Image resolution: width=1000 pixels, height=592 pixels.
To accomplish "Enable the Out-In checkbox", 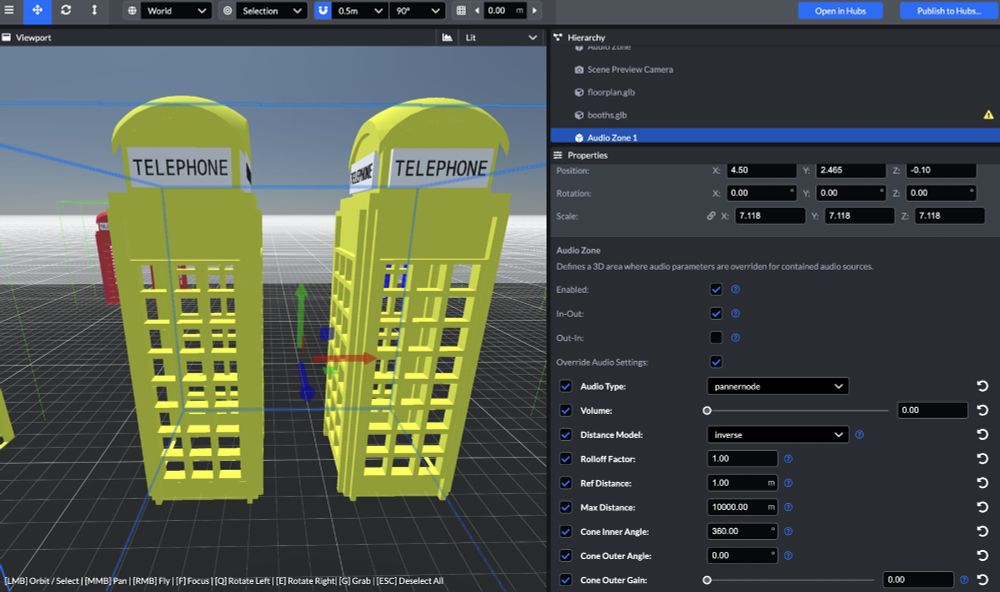I will 716,337.
